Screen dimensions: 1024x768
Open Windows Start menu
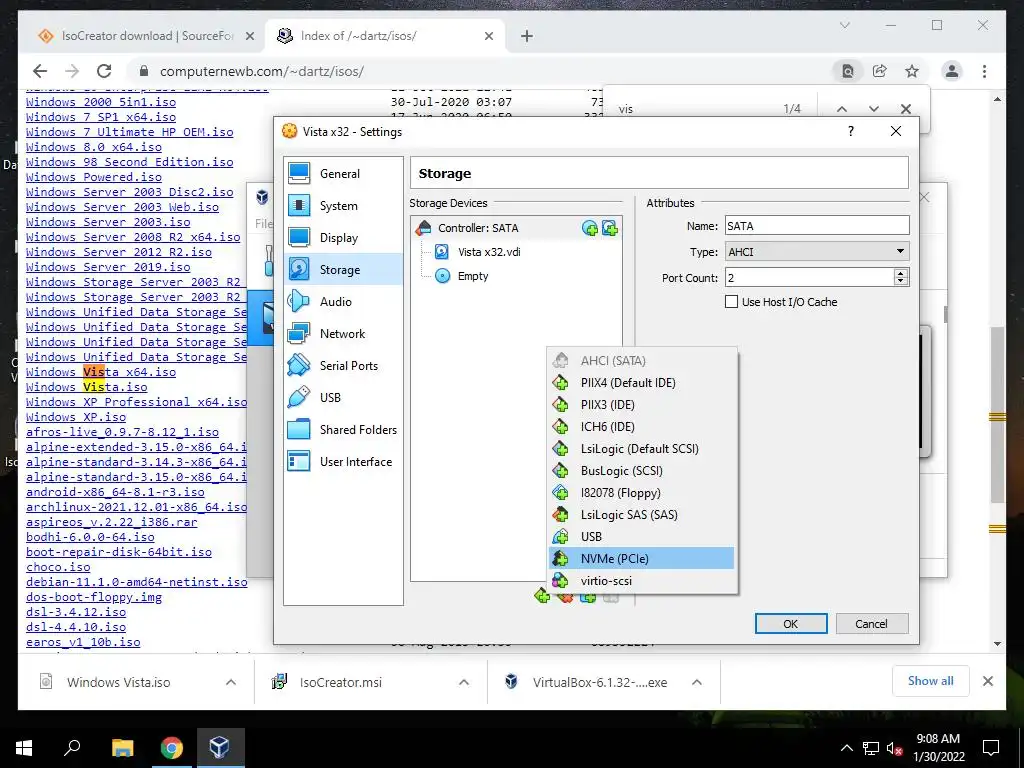point(24,748)
